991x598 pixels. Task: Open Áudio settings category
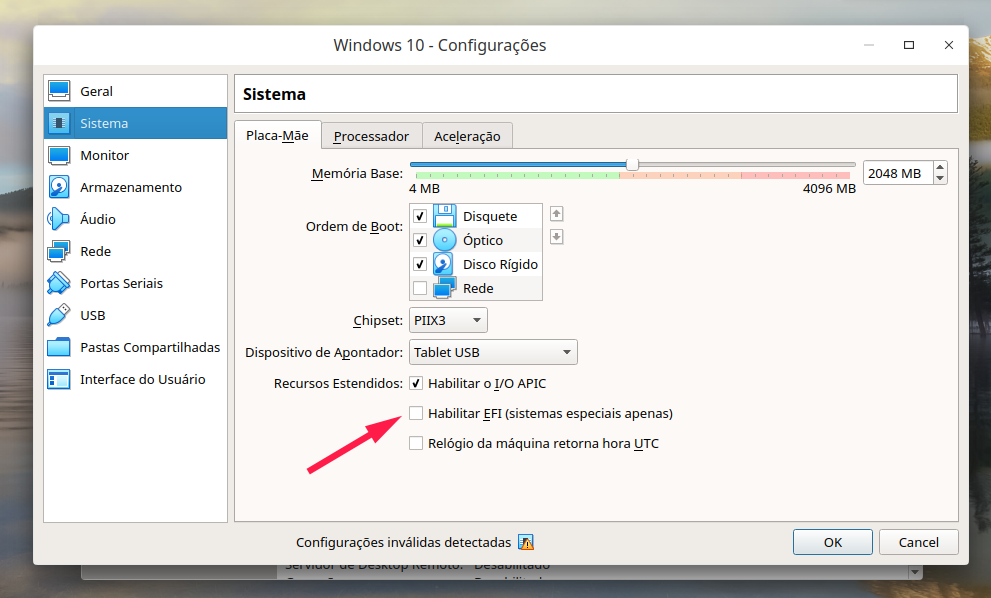pyautogui.click(x=135, y=219)
